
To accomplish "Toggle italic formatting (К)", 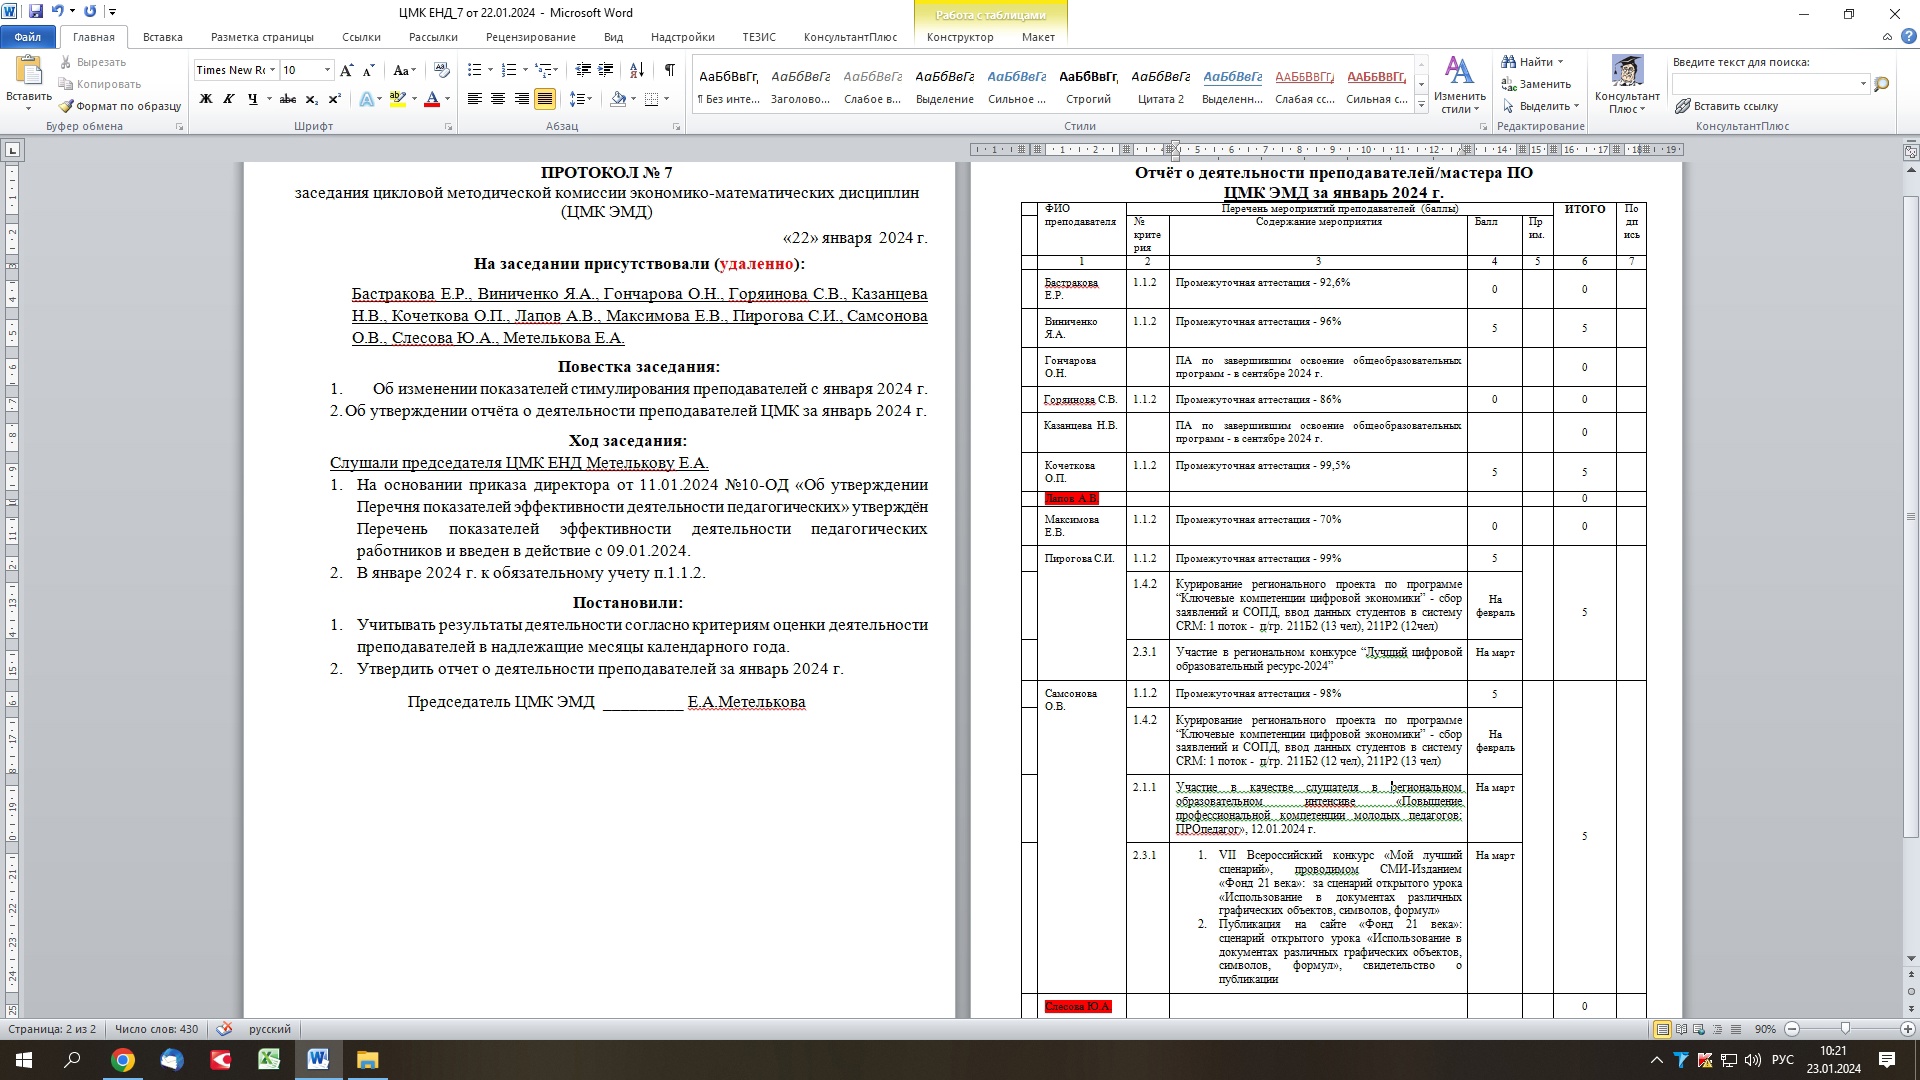I will click(x=229, y=99).
